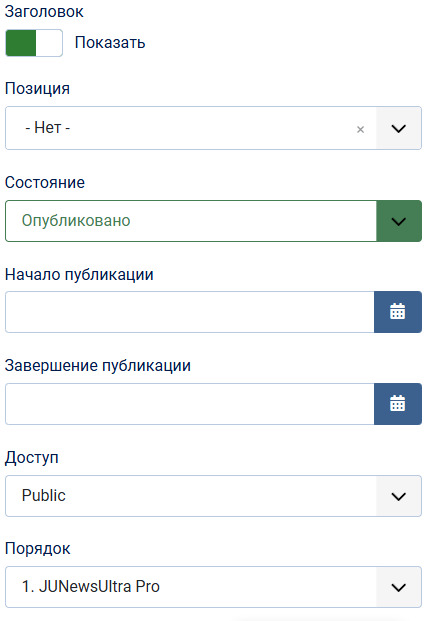Click the Позиция field label
This screenshot has height=621, width=435.
point(37,89)
